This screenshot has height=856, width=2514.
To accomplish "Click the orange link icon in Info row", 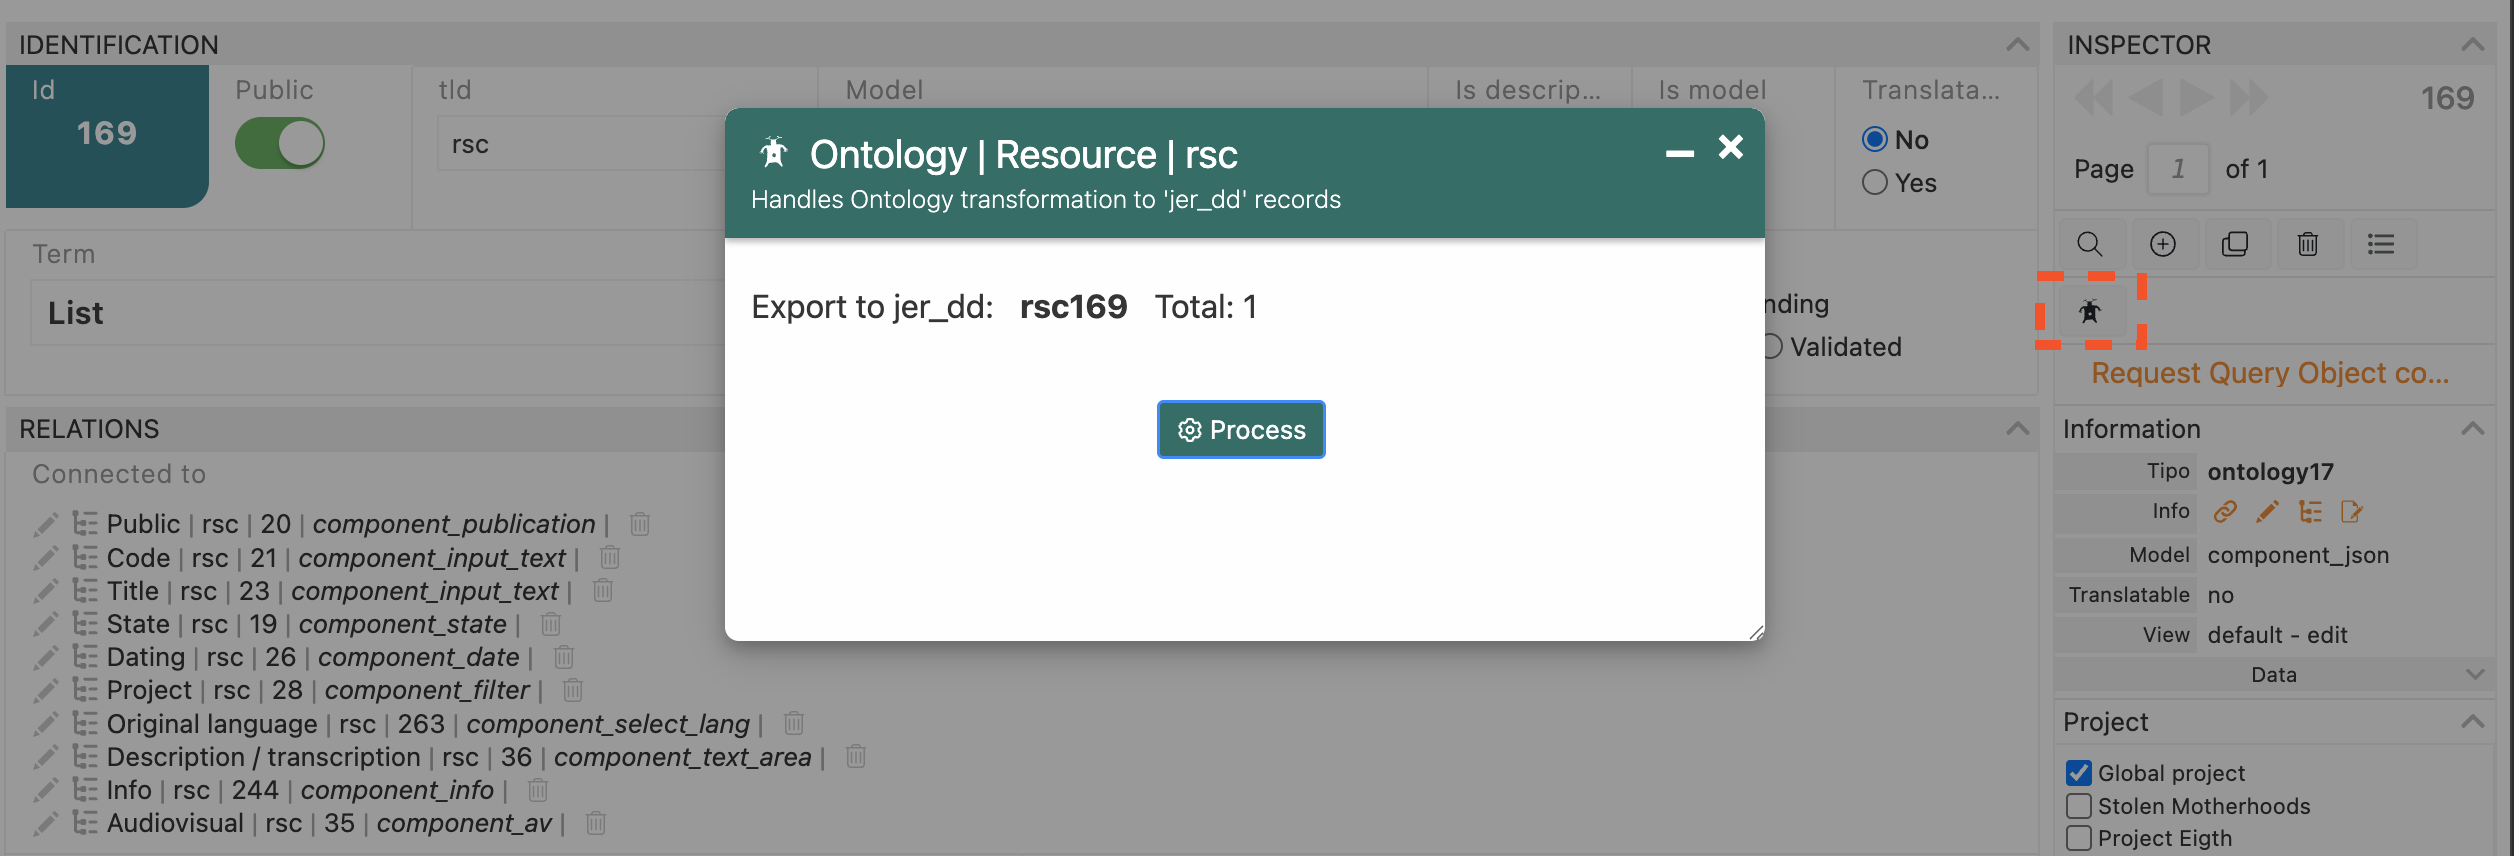I will (x=2225, y=512).
